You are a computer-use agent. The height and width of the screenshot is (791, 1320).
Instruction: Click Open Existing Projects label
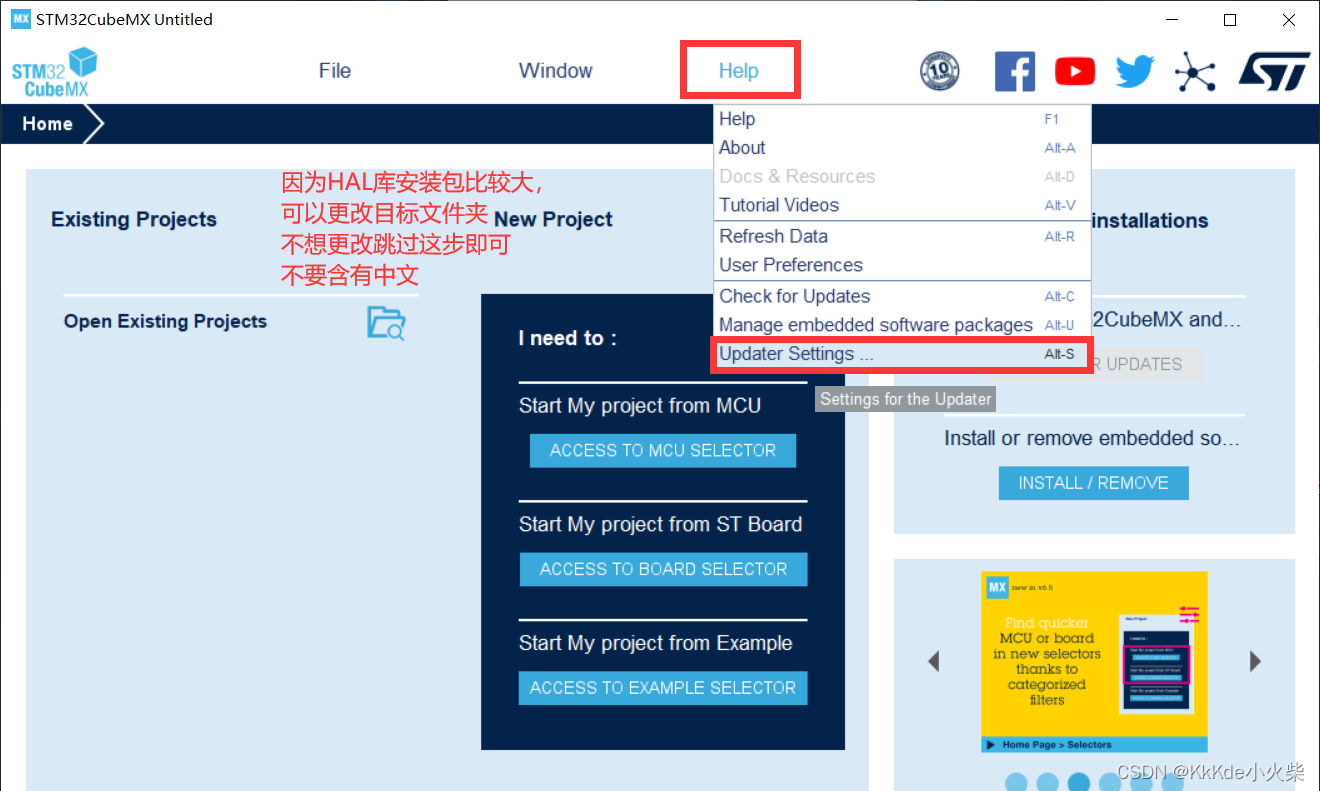[x=165, y=321]
